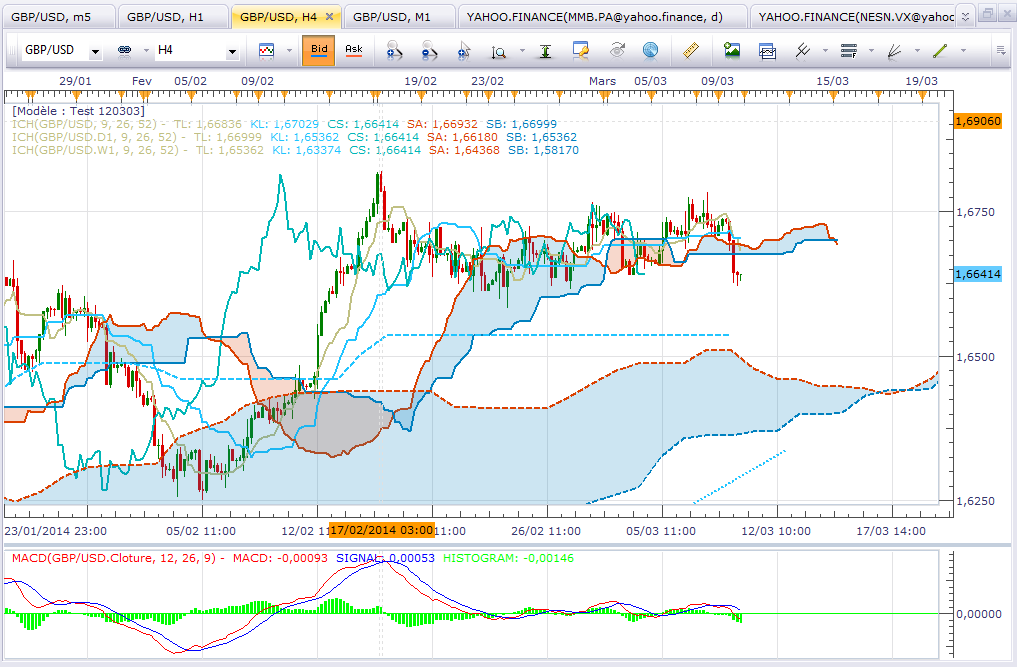The height and width of the screenshot is (667, 1017).
Task: Switch to the GBP/USD, m5 tab
Action: click(58, 17)
